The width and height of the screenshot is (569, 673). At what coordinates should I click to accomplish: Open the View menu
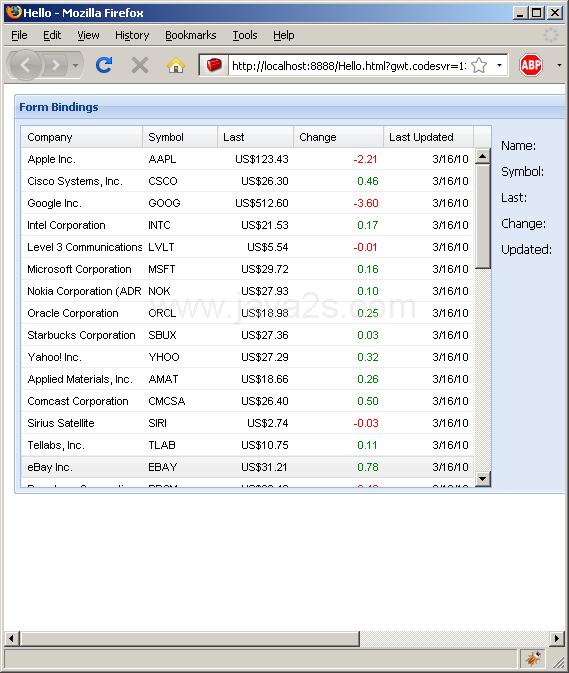[88, 35]
